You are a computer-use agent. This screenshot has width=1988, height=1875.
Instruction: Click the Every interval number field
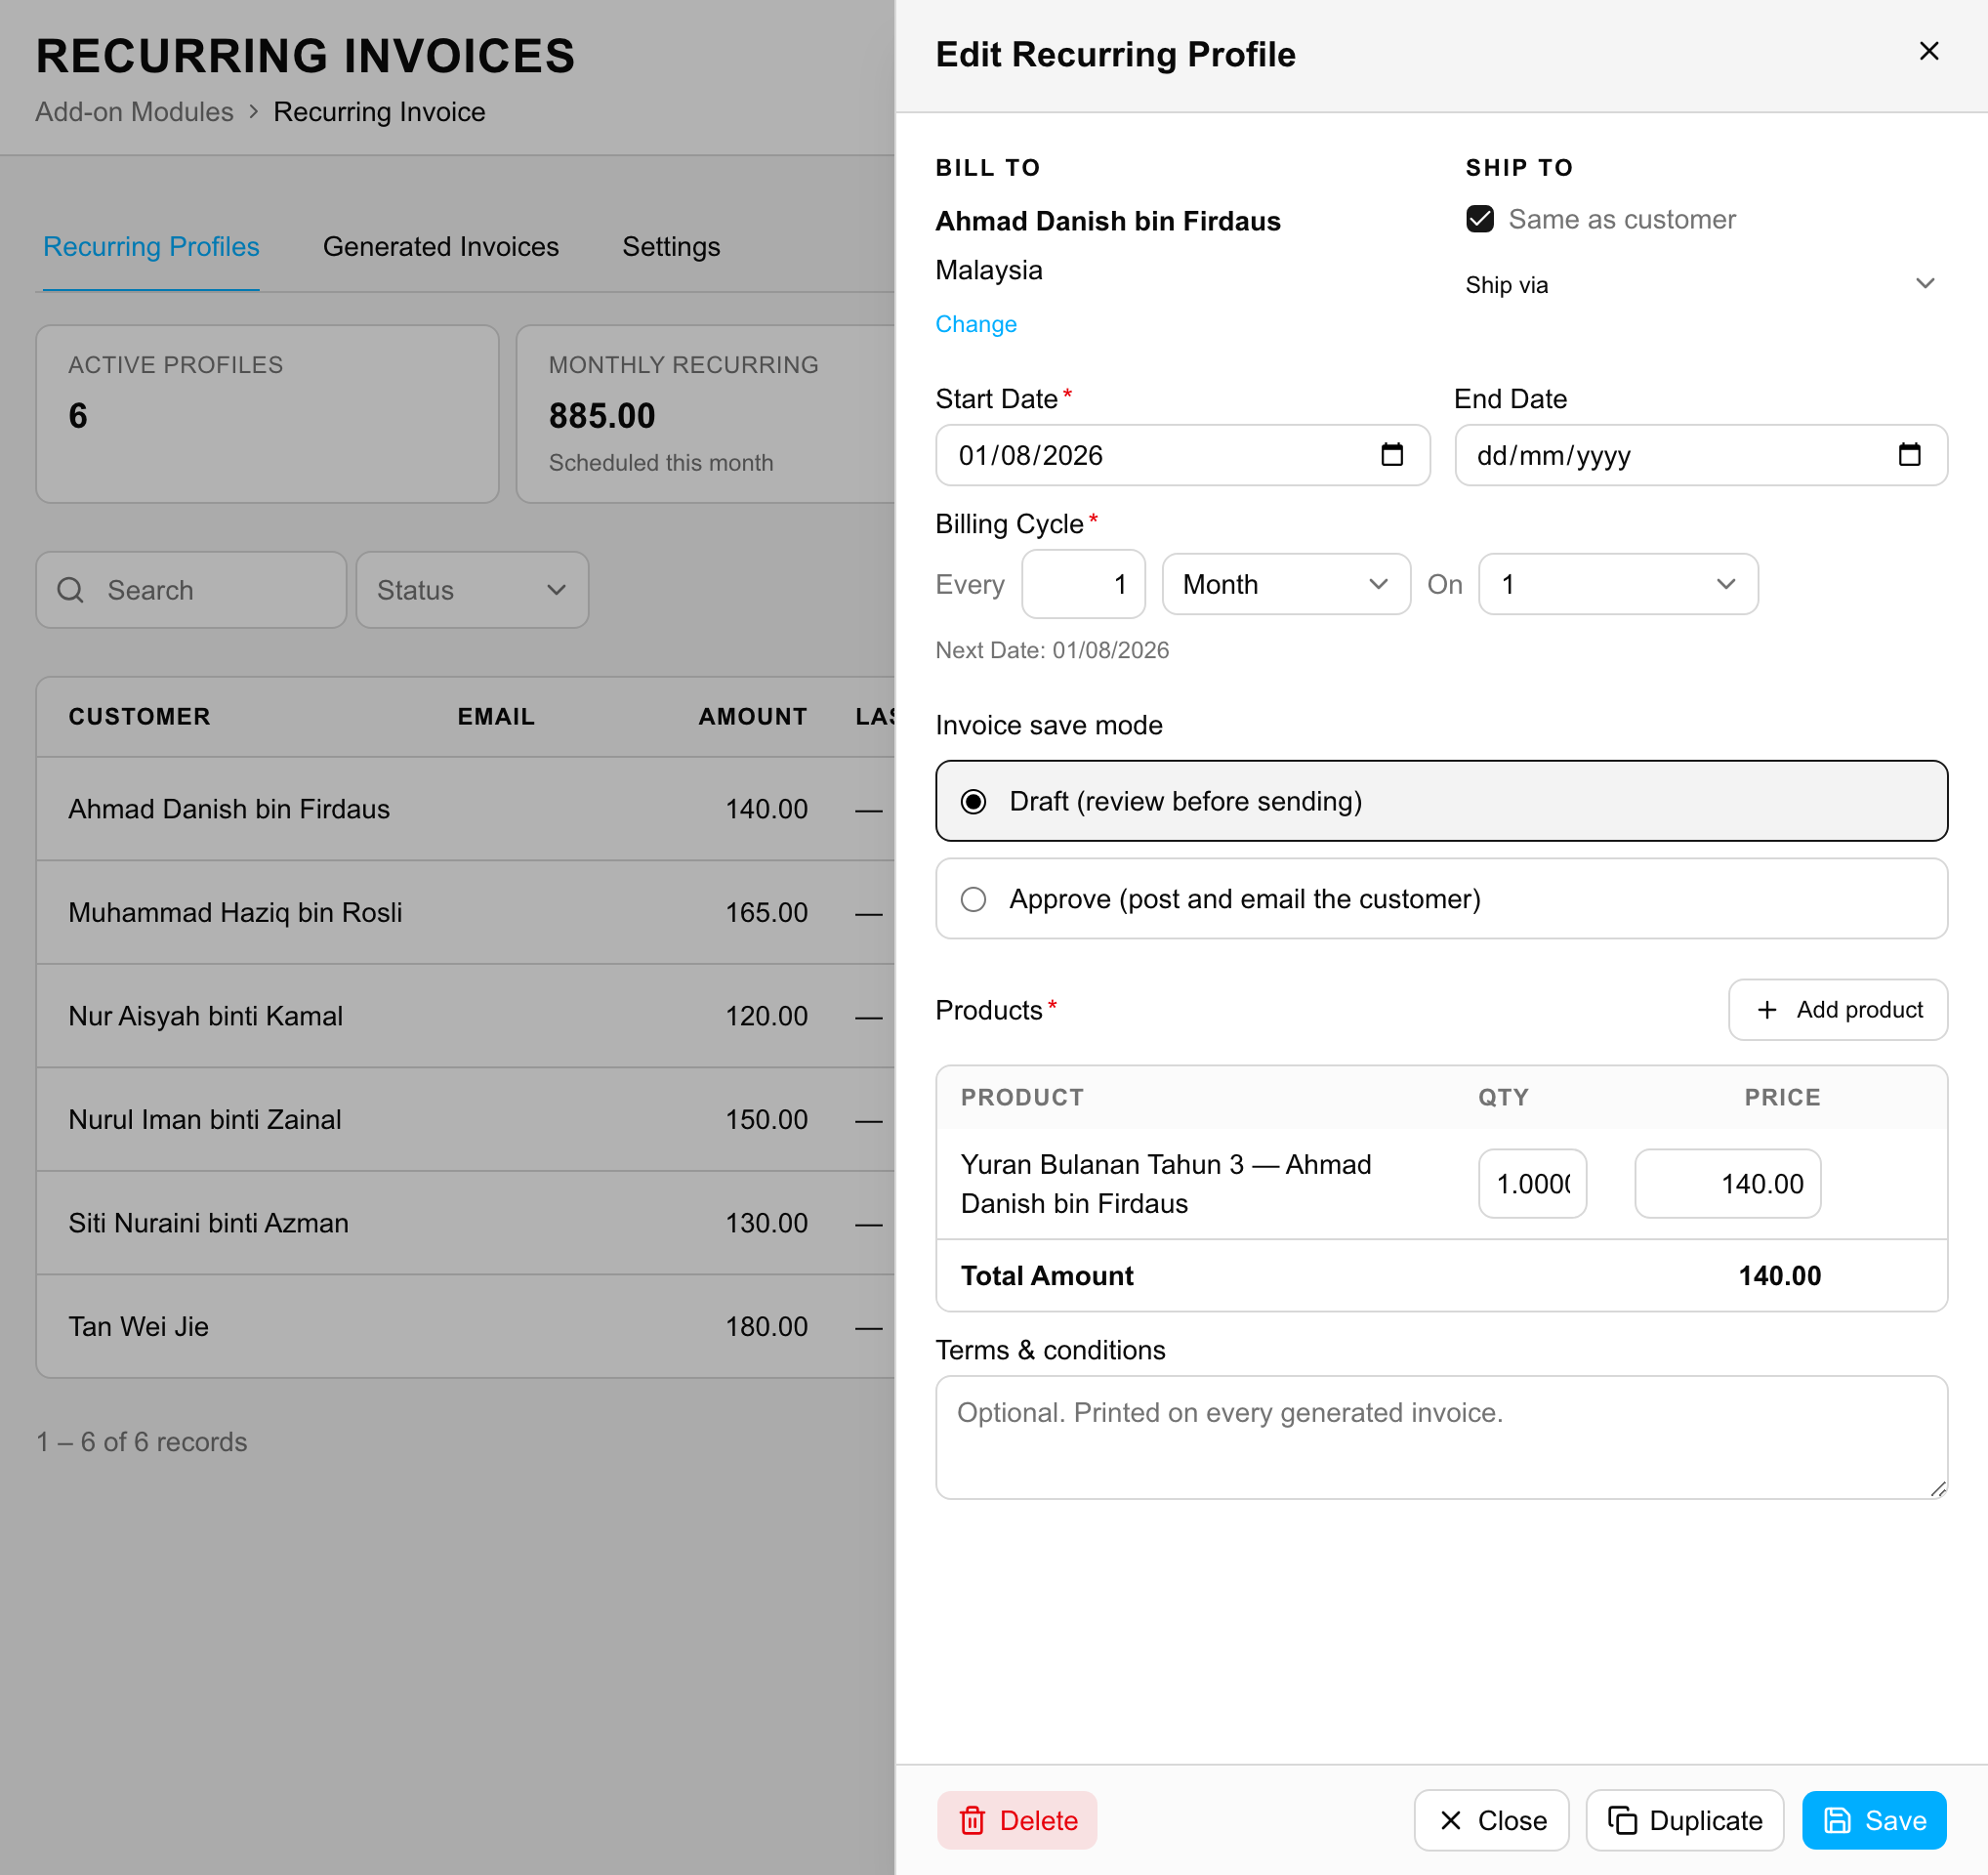click(1083, 584)
